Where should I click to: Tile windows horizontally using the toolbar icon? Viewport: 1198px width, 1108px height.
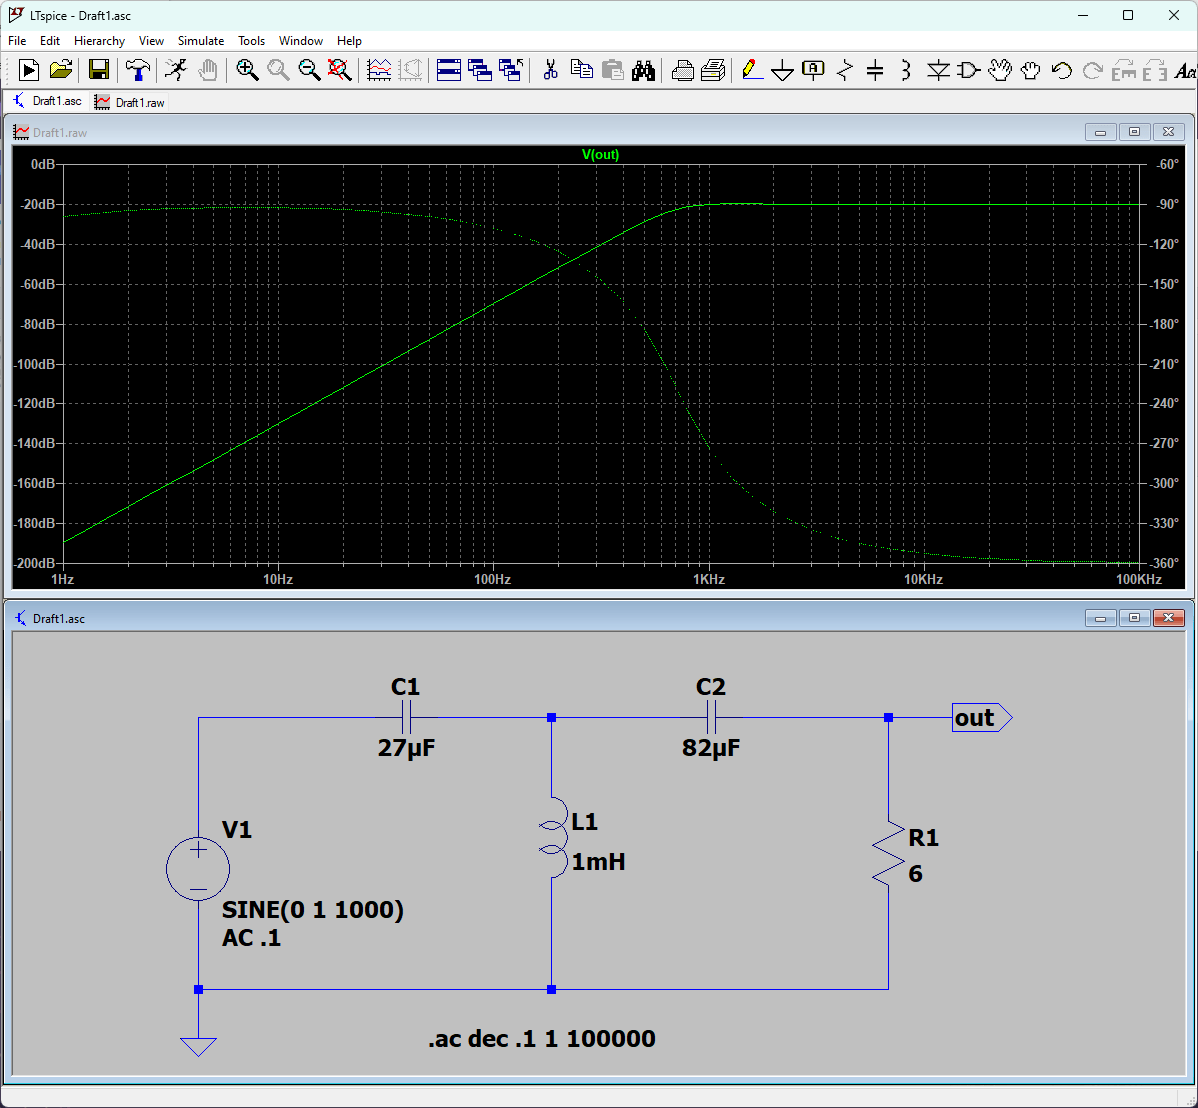tap(448, 70)
